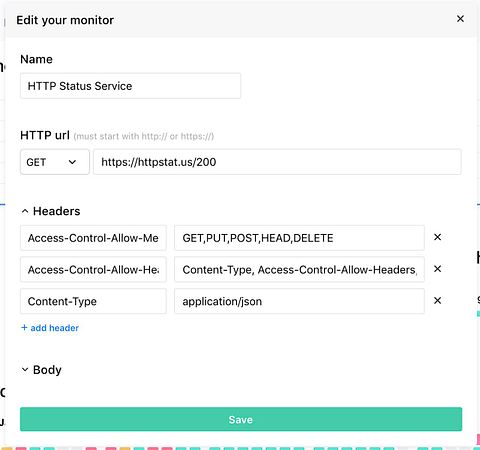The image size is (480, 450).
Task: Edit the application/json value field
Action: point(299,301)
